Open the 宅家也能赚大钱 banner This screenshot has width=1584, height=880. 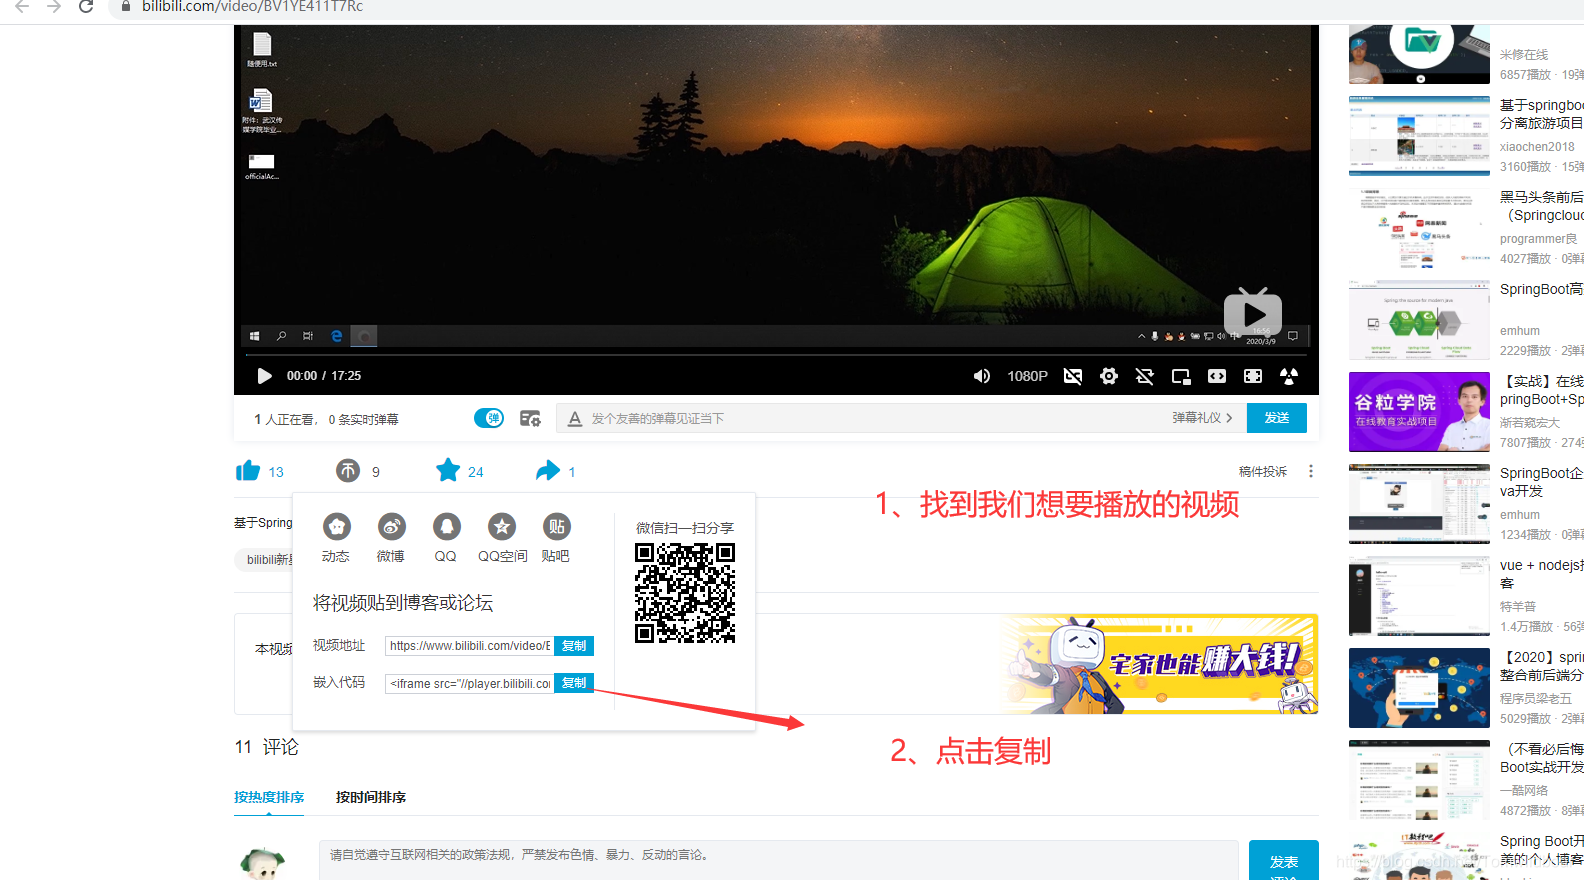coord(1161,663)
